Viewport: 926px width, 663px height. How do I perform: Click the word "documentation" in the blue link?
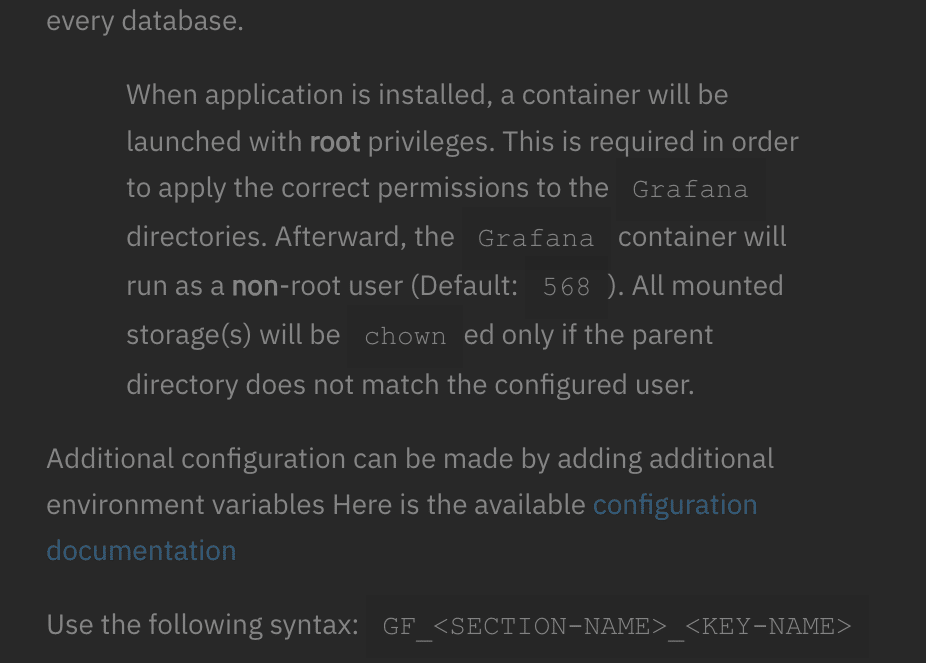click(141, 551)
